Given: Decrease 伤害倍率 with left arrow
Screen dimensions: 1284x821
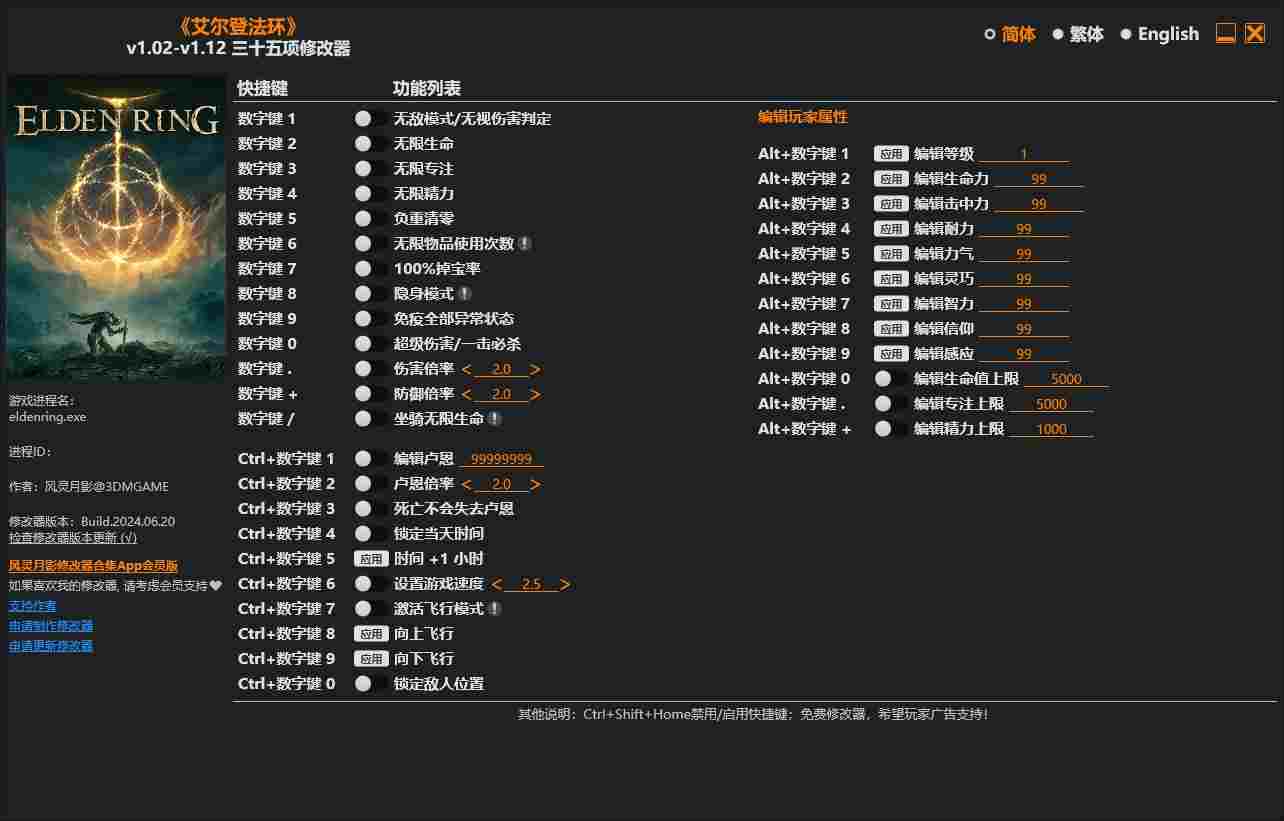Looking at the screenshot, I should pyautogui.click(x=466, y=369).
